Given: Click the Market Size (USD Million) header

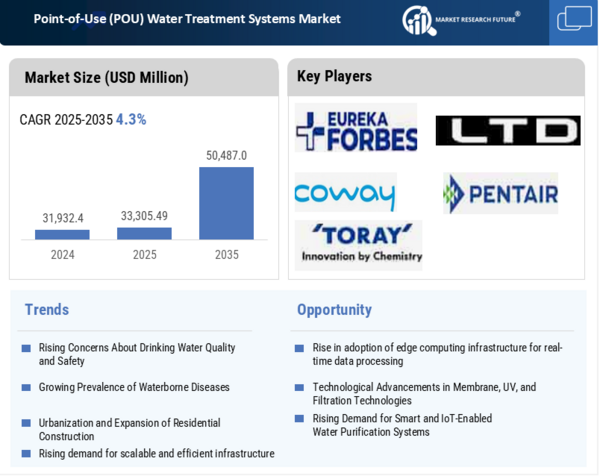Looking at the screenshot, I should click(x=106, y=77).
